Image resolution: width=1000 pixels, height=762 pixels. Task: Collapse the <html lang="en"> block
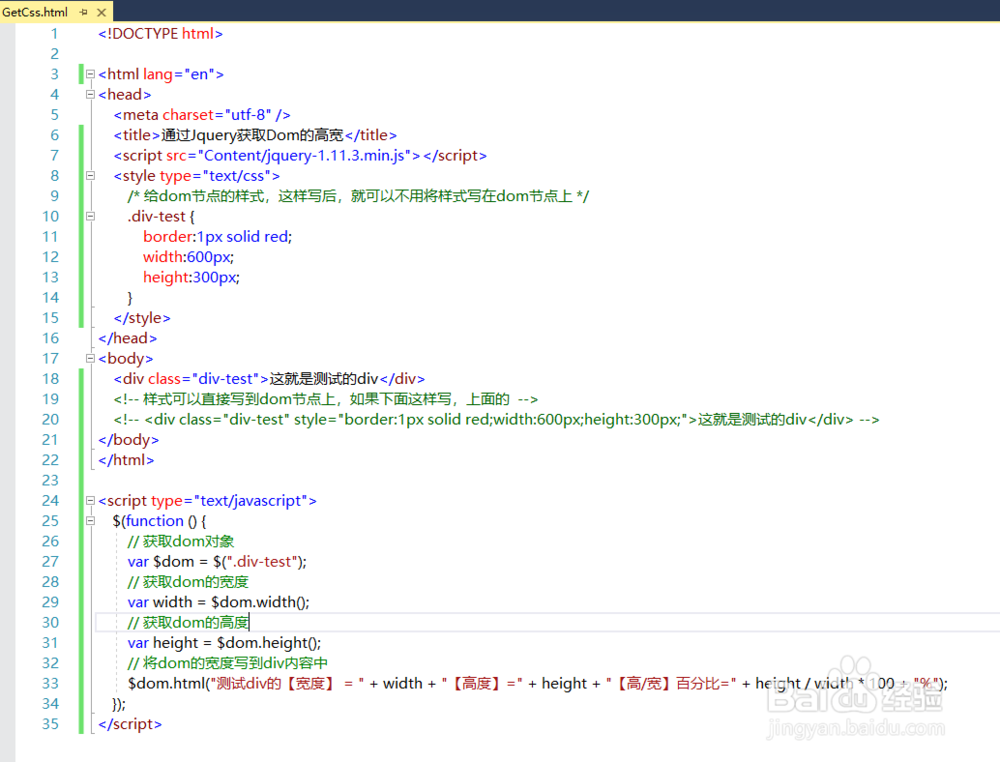coord(91,74)
